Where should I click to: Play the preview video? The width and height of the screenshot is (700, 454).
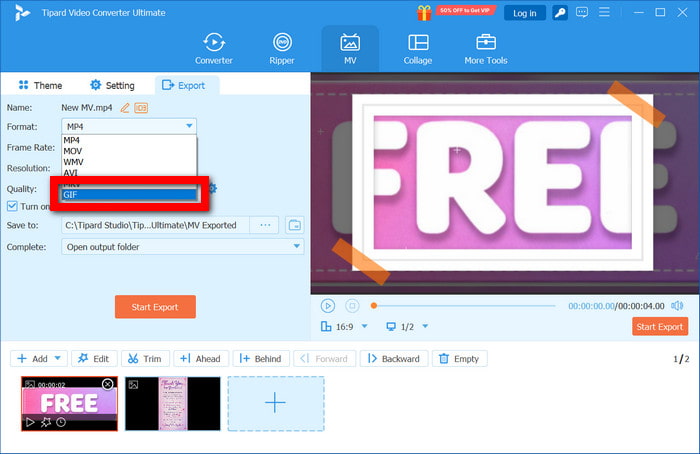328,306
